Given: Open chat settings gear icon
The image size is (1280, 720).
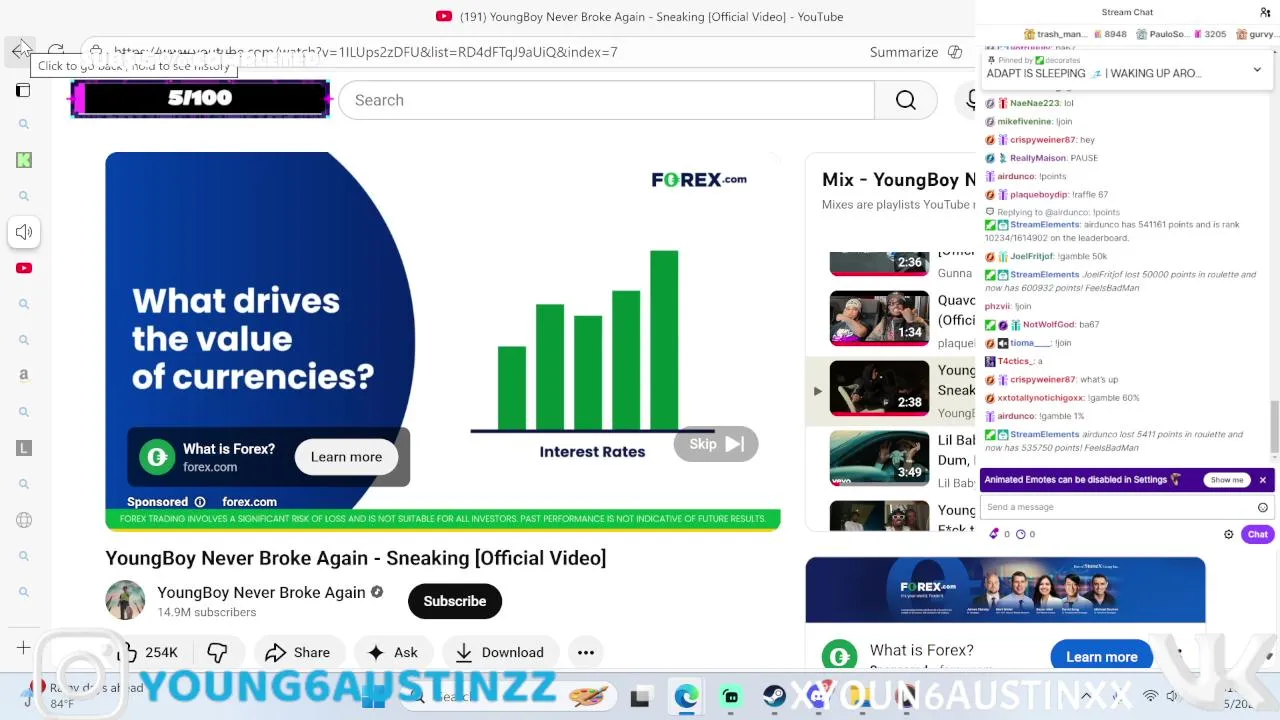Looking at the screenshot, I should [1229, 534].
